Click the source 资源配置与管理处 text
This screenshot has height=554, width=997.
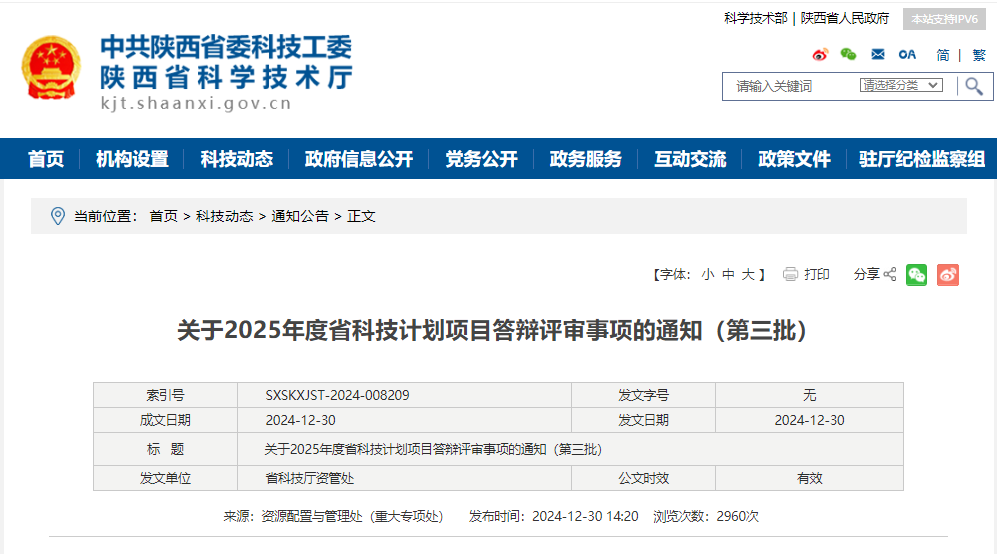(x=312, y=516)
